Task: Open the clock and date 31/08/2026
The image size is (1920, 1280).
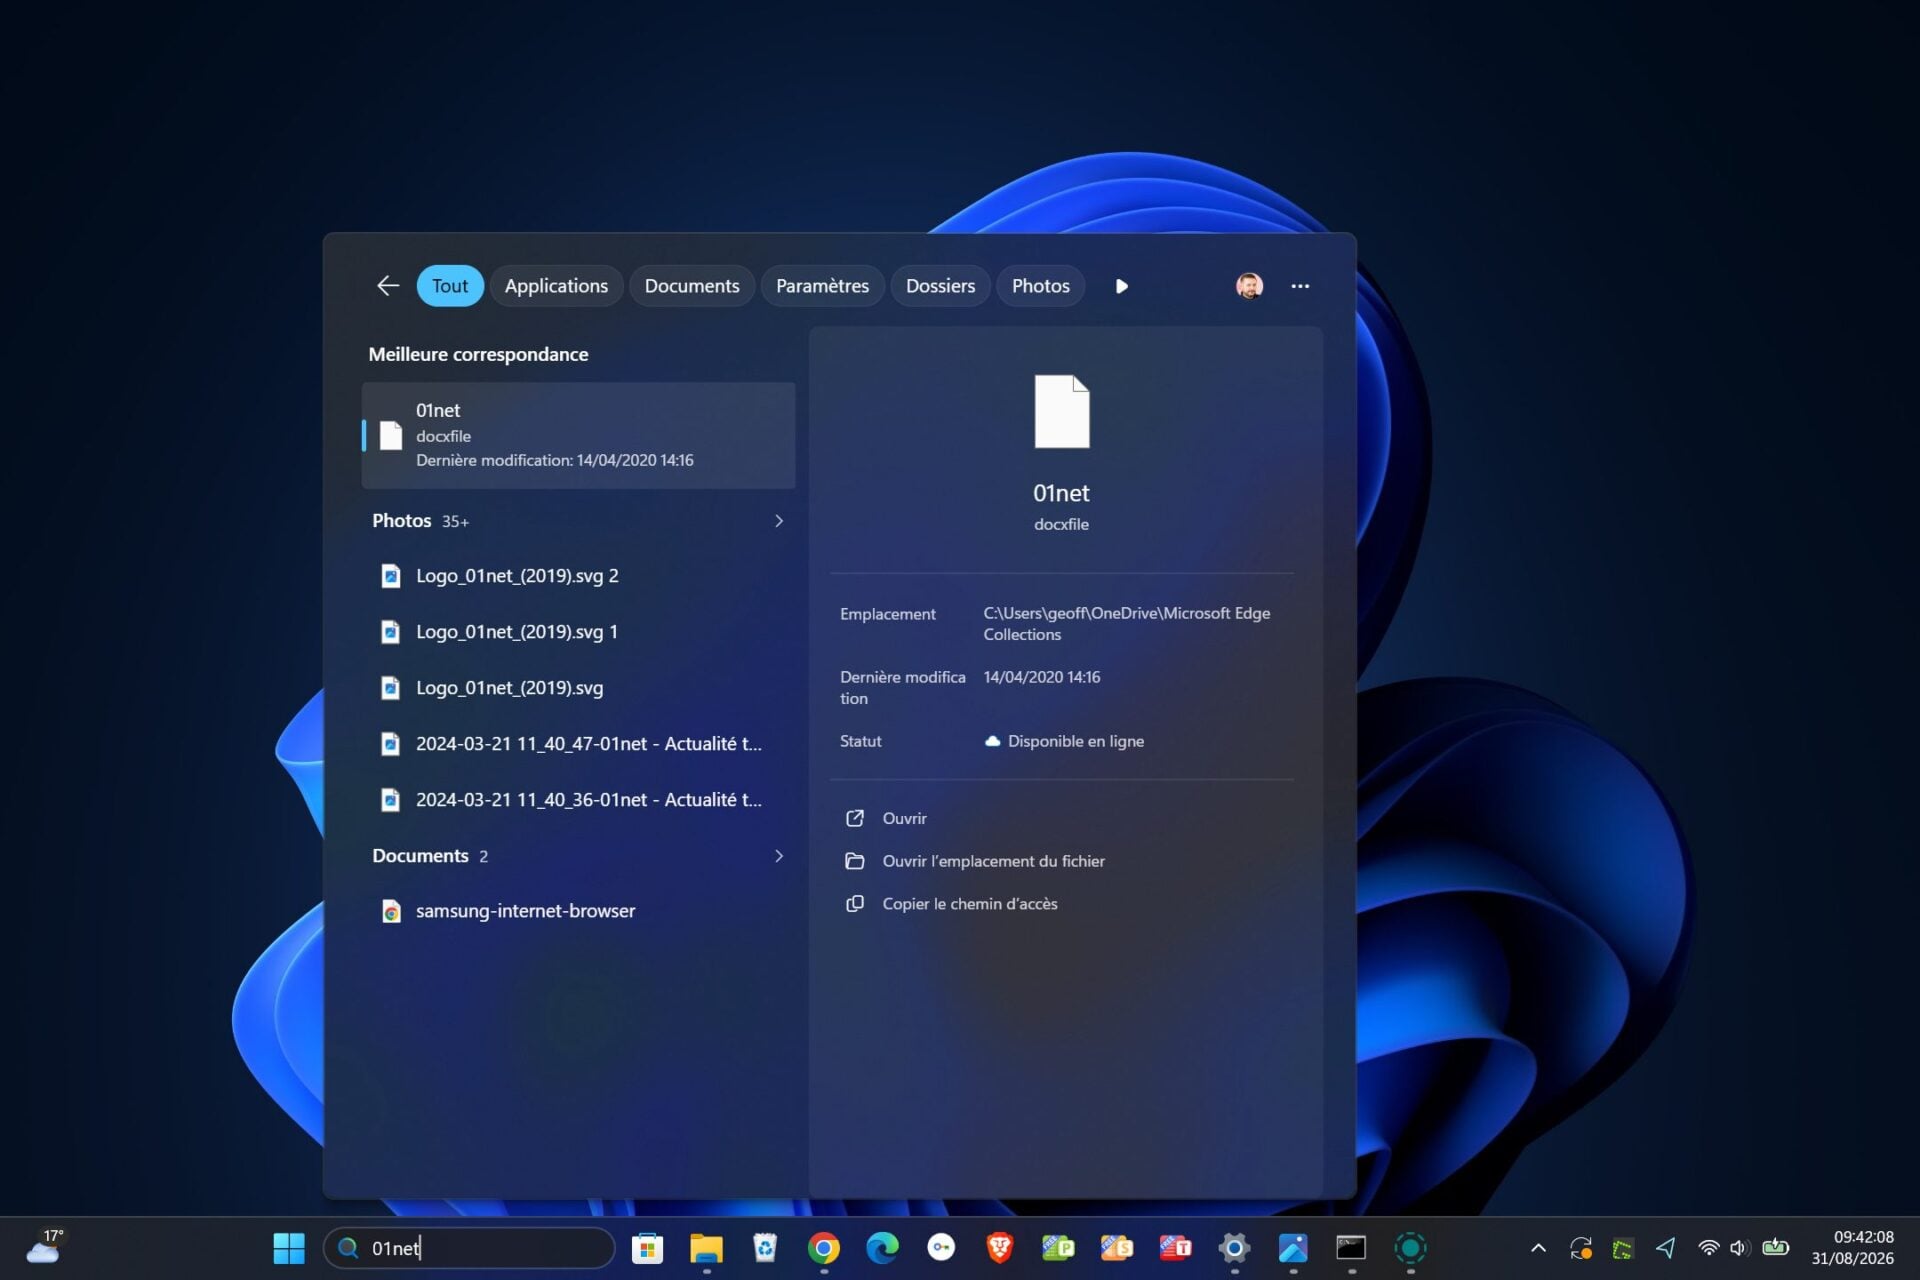Action: [1852, 1248]
